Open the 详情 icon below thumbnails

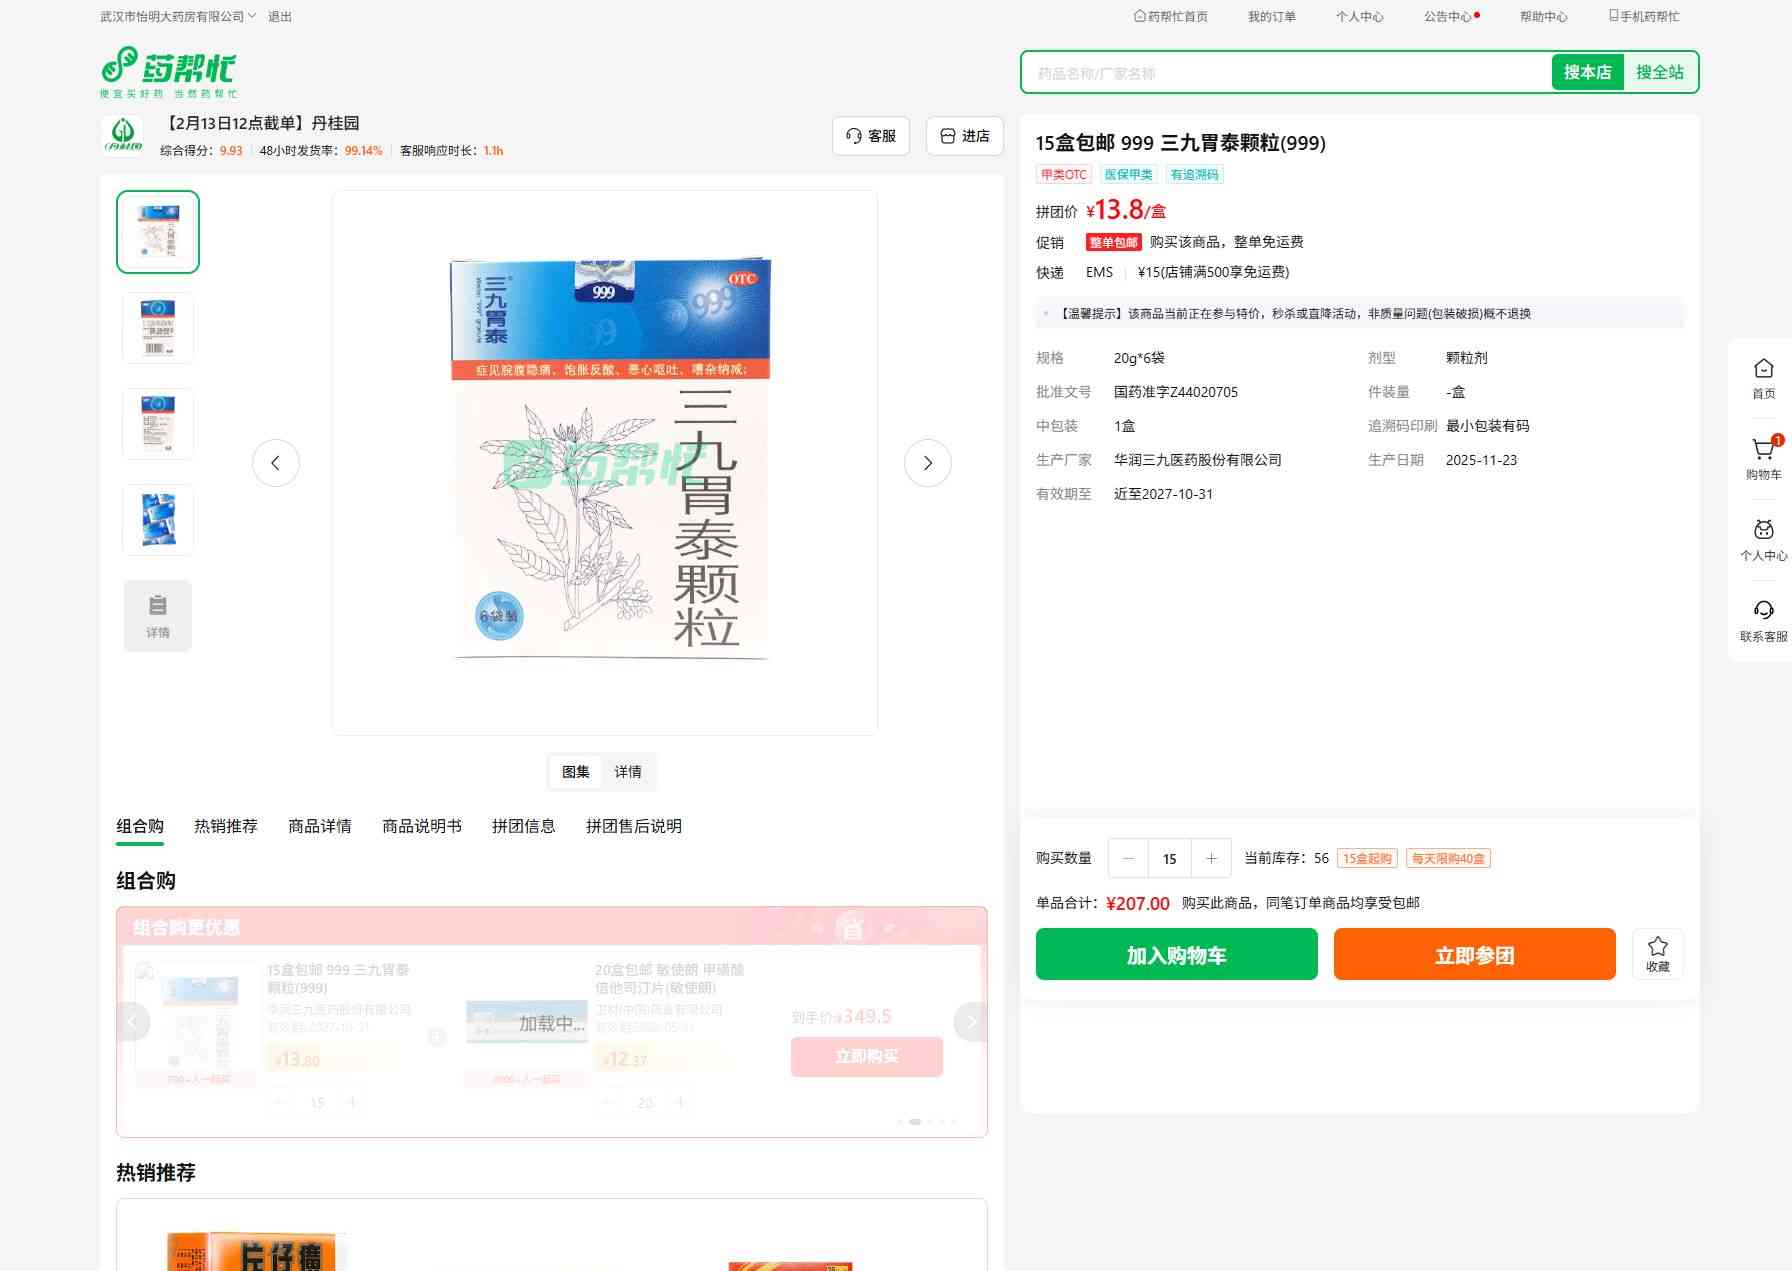pyautogui.click(x=158, y=616)
